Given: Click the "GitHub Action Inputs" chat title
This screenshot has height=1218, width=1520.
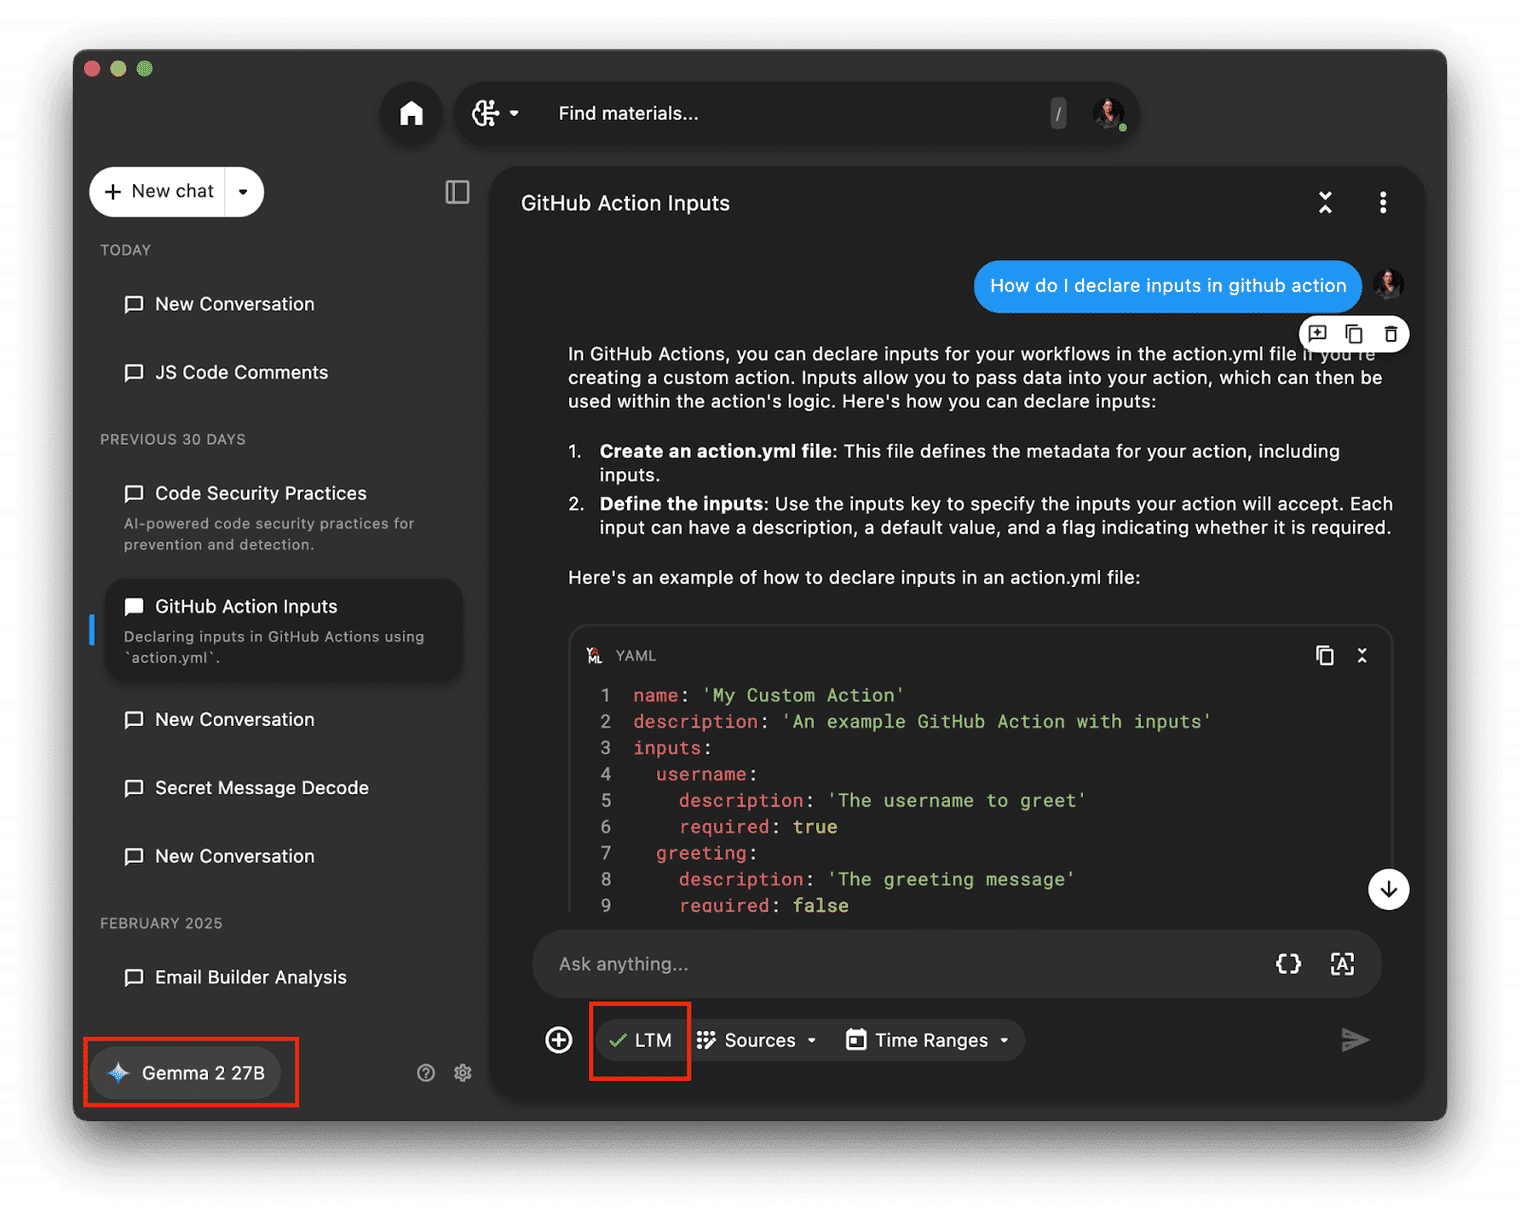Looking at the screenshot, I should [625, 203].
